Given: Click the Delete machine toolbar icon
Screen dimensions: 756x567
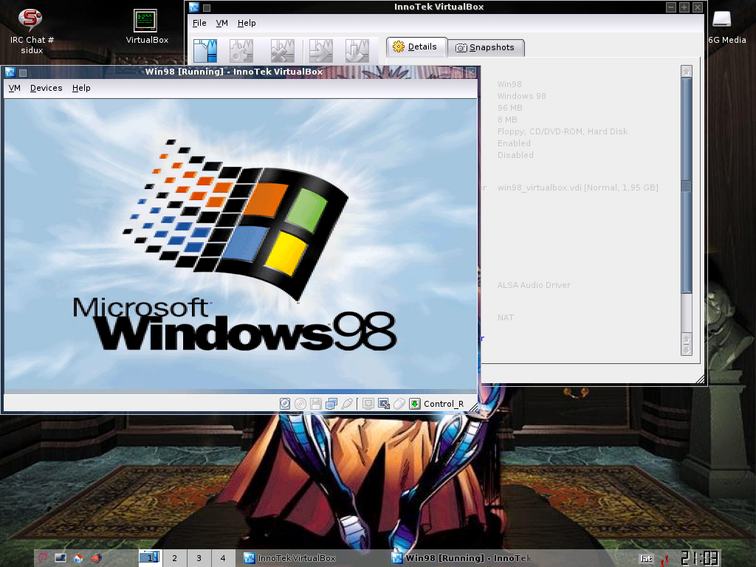Looking at the screenshot, I should pyautogui.click(x=283, y=50).
